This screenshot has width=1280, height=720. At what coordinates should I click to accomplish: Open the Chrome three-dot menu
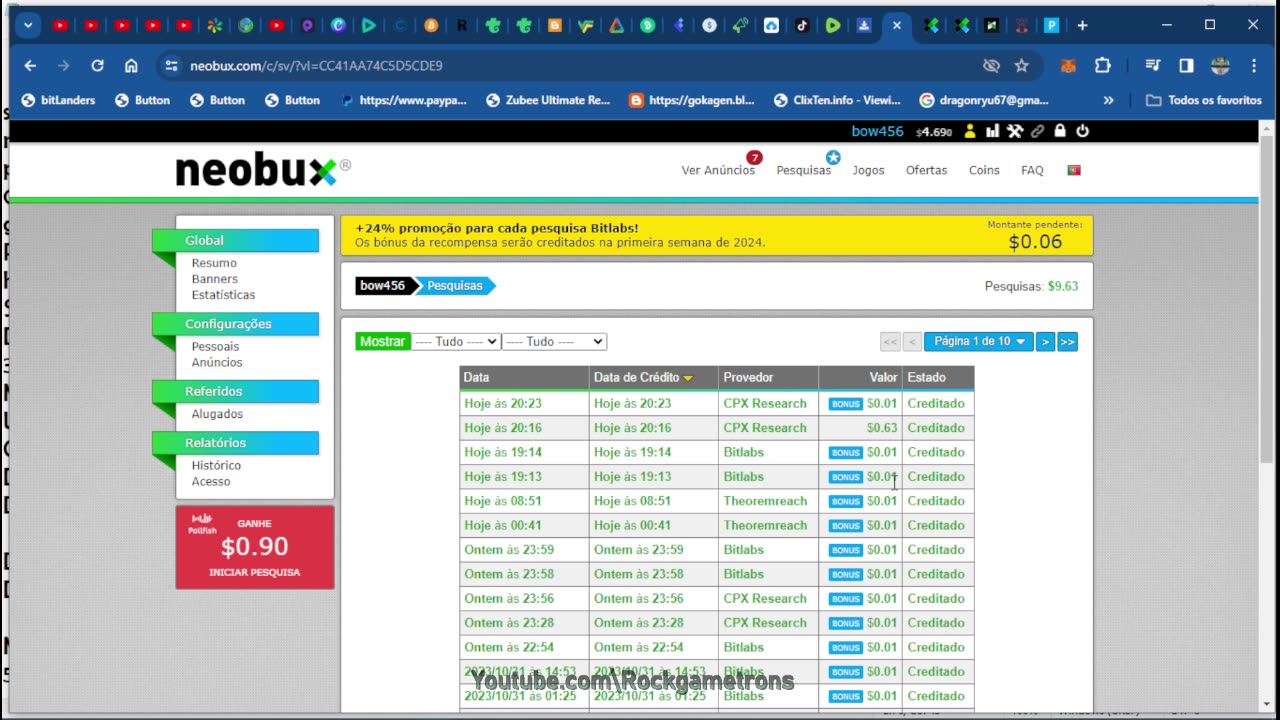click(x=1254, y=66)
